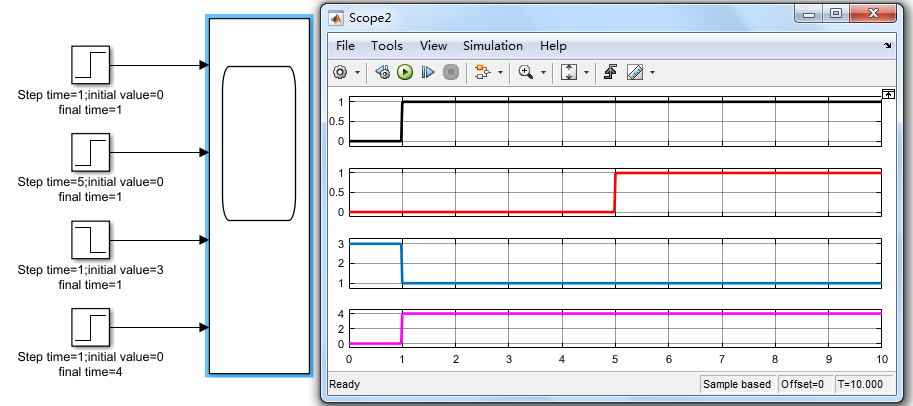Expand the axes scaling dropdown arrow
913x406 pixels.
pyautogui.click(x=586, y=73)
